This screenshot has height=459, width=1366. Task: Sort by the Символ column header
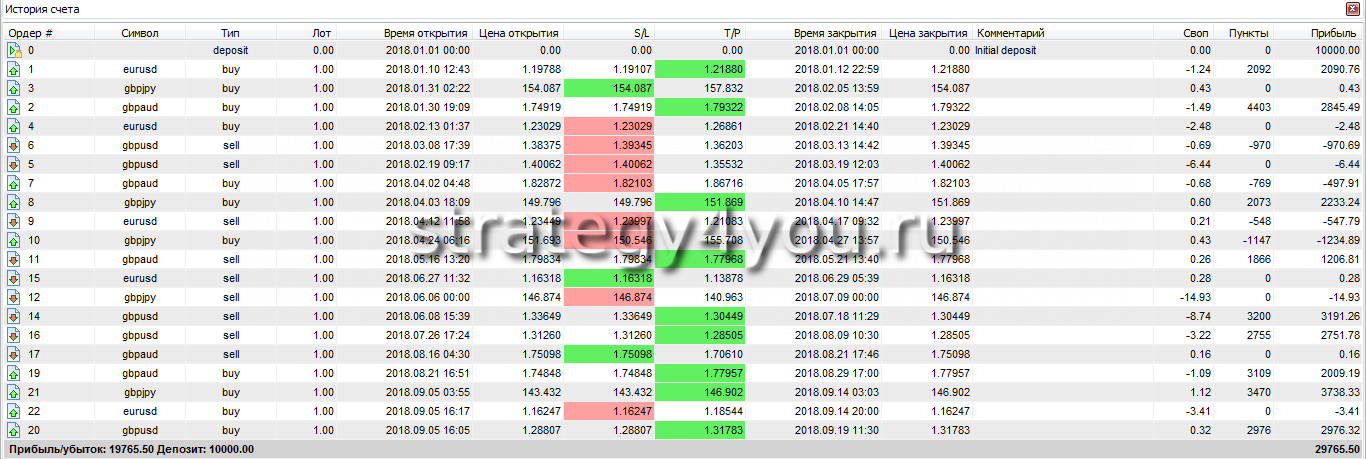140,32
